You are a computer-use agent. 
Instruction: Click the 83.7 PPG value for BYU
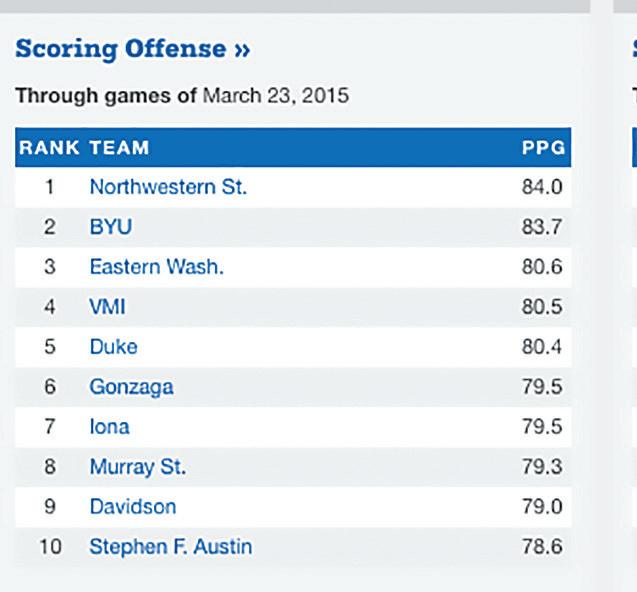coord(542,227)
